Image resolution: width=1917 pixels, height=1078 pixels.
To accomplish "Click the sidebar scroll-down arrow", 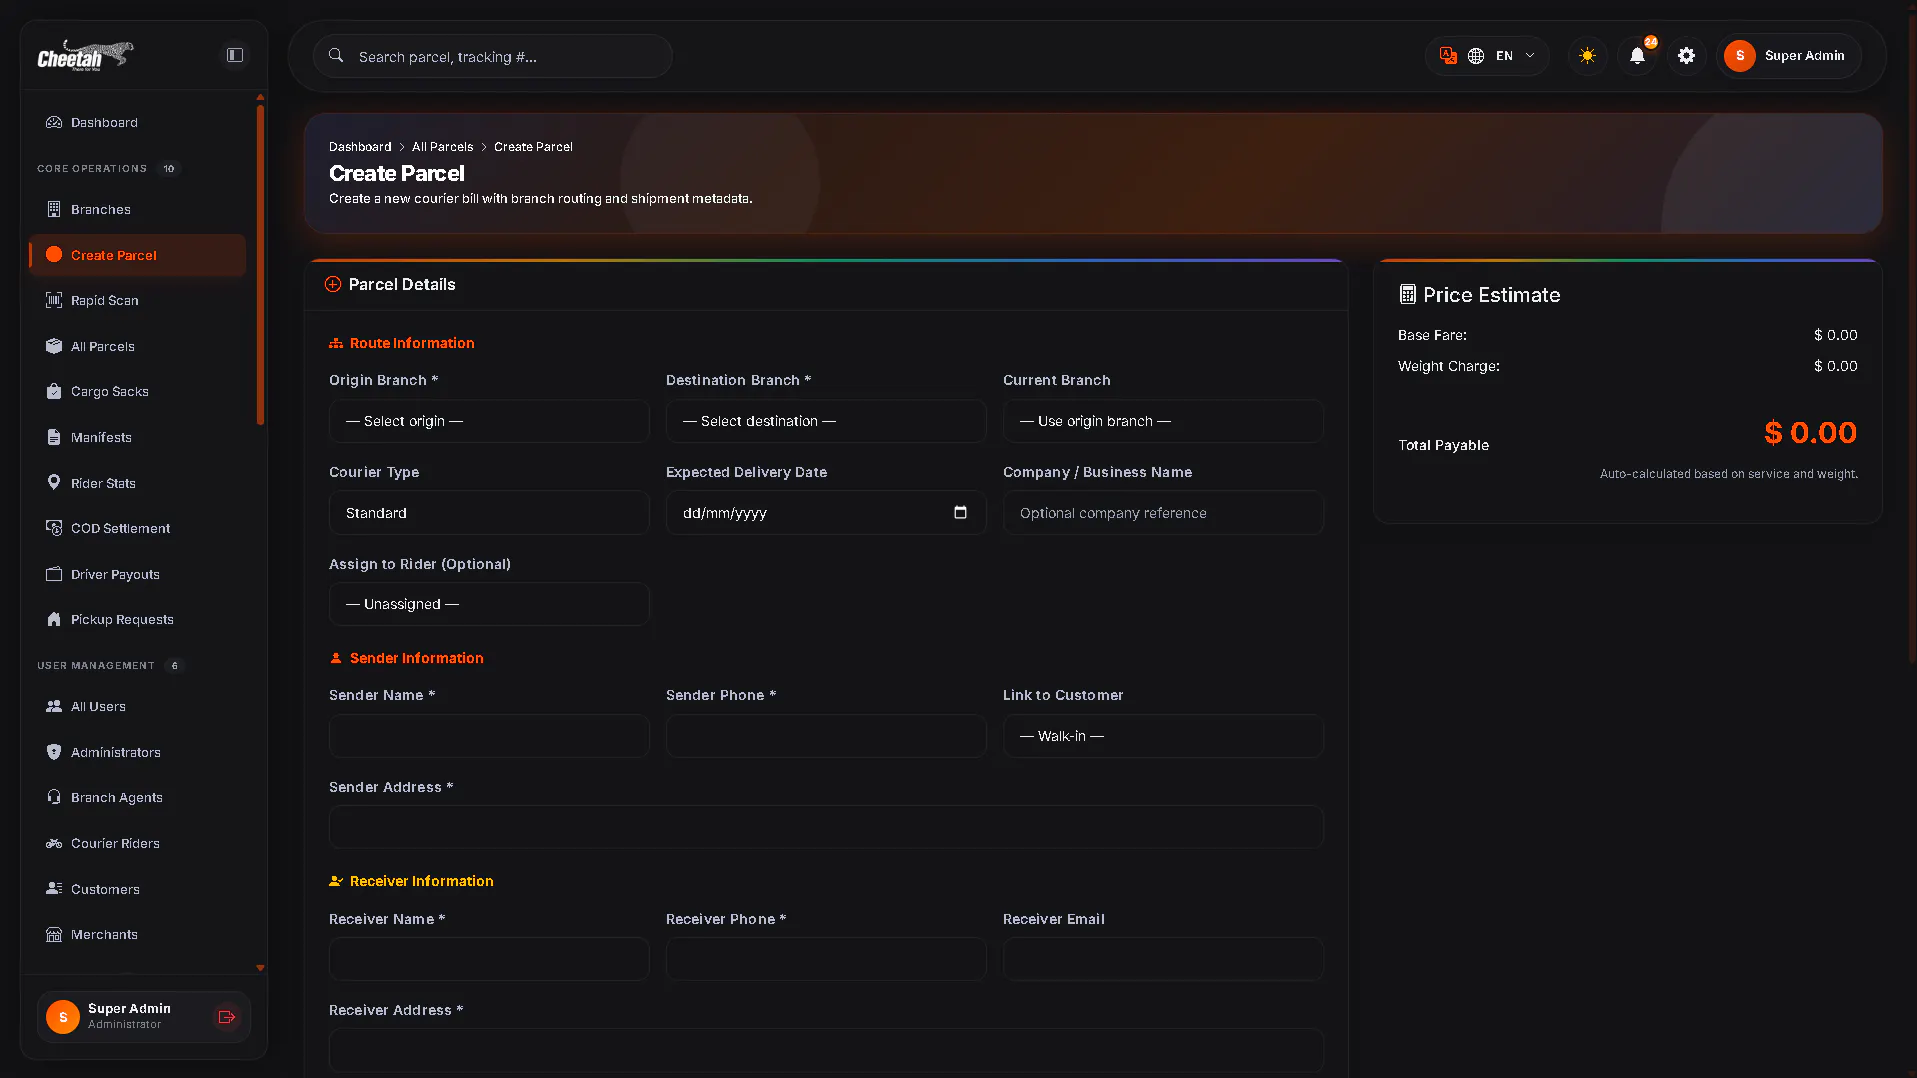I will [x=260, y=968].
